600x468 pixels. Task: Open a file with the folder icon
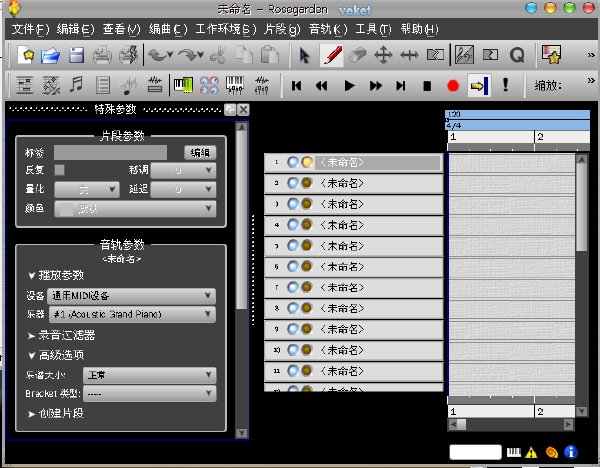pos(51,55)
